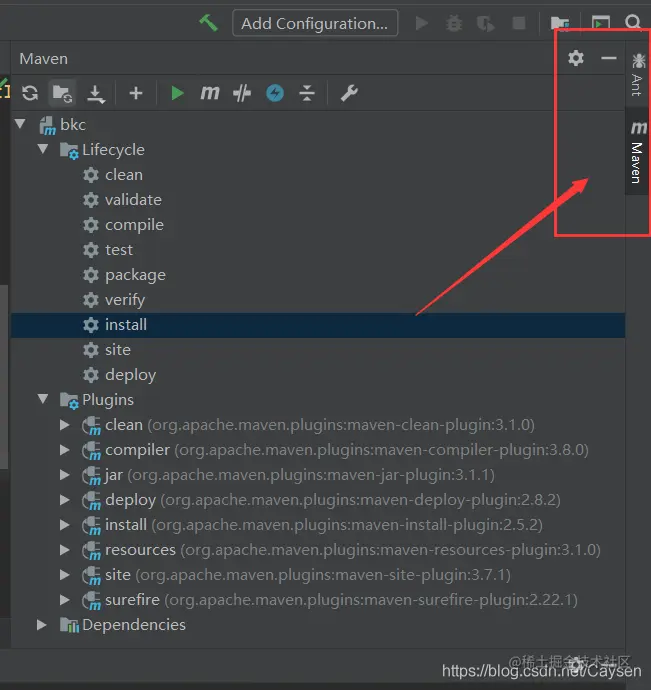Click the Maven panel title label

44,59
